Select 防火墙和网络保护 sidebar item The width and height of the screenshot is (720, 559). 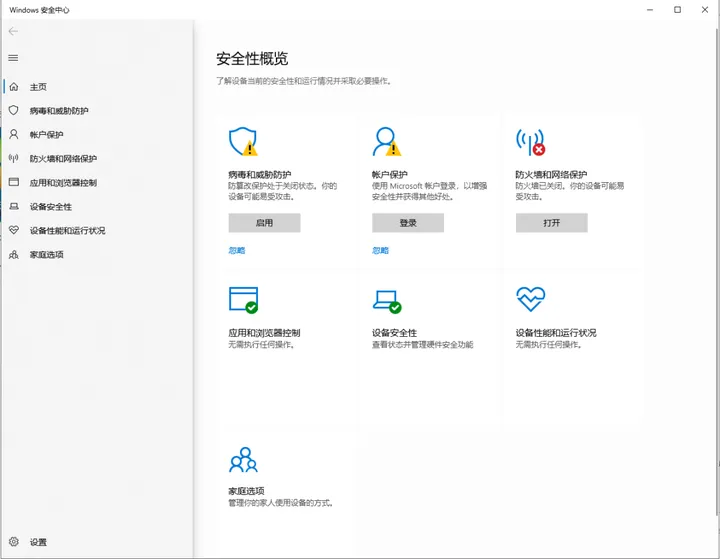click(63, 159)
